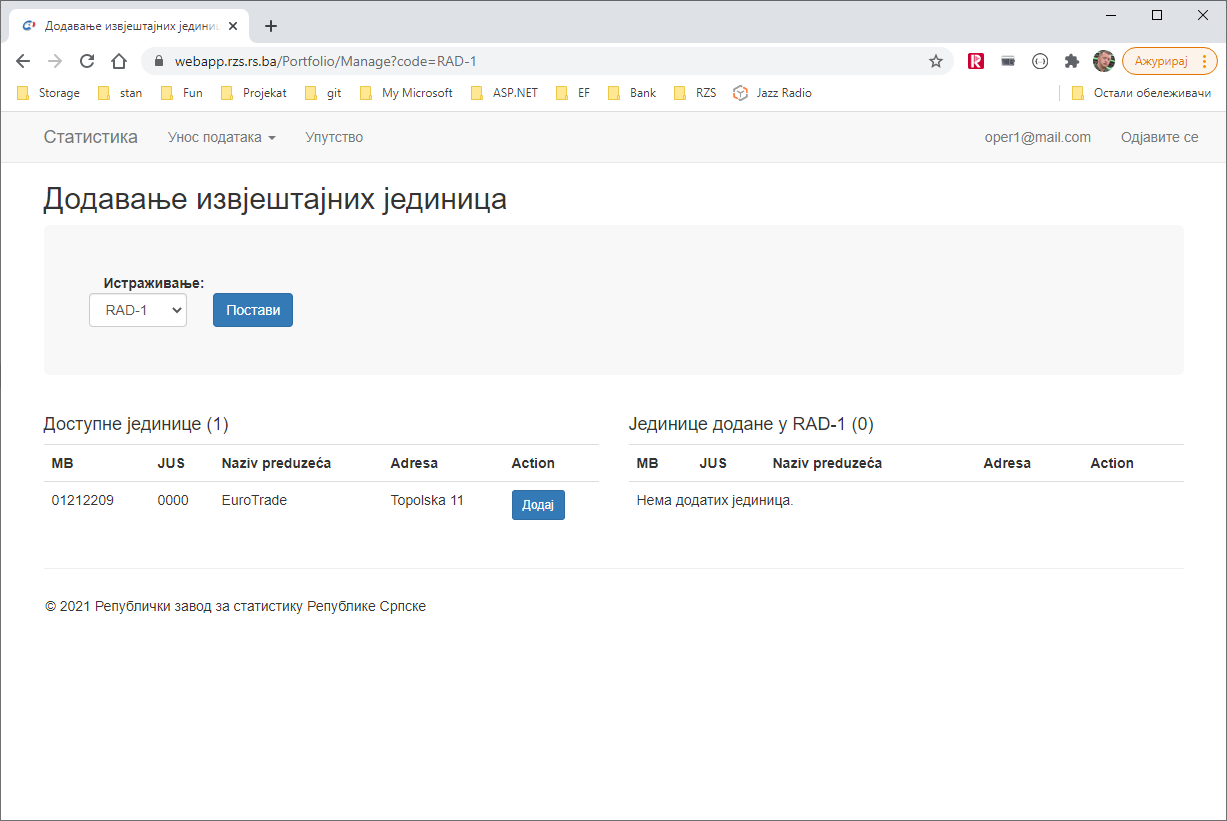Add EuroTrade using the Додај button
Screen dimensions: 1227x821
point(538,505)
